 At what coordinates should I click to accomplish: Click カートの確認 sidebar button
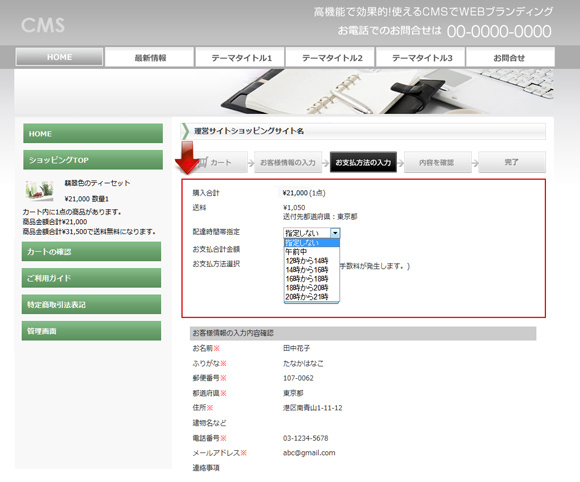pyautogui.click(x=91, y=252)
